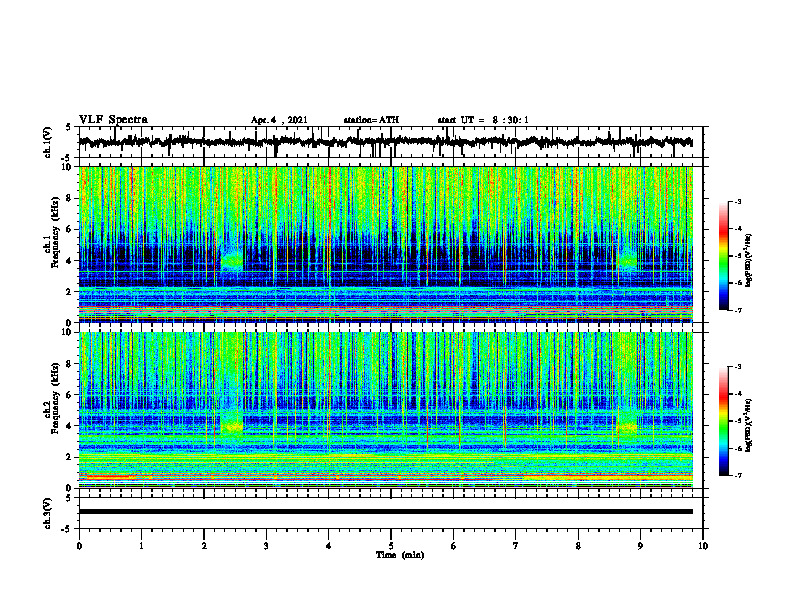
Task: Click the solid black ch.3 voltage bar
Action: click(x=386, y=512)
